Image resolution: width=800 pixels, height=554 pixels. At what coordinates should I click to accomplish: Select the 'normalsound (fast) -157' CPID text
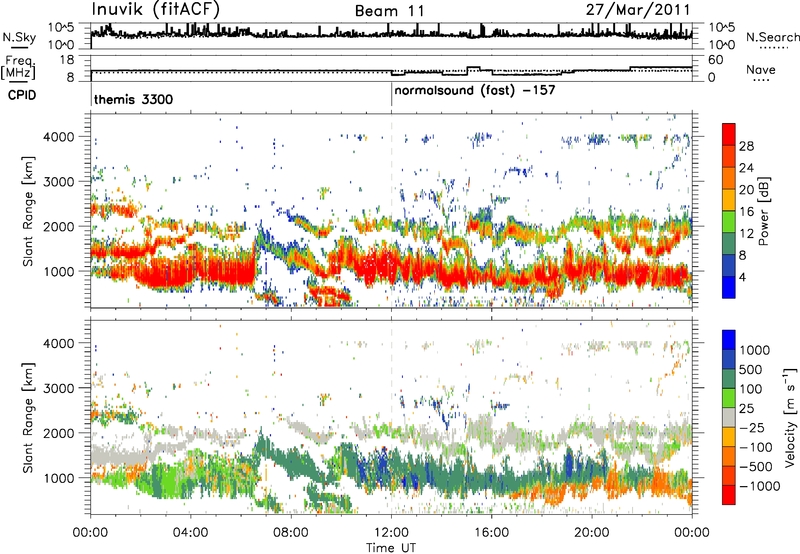click(x=474, y=91)
